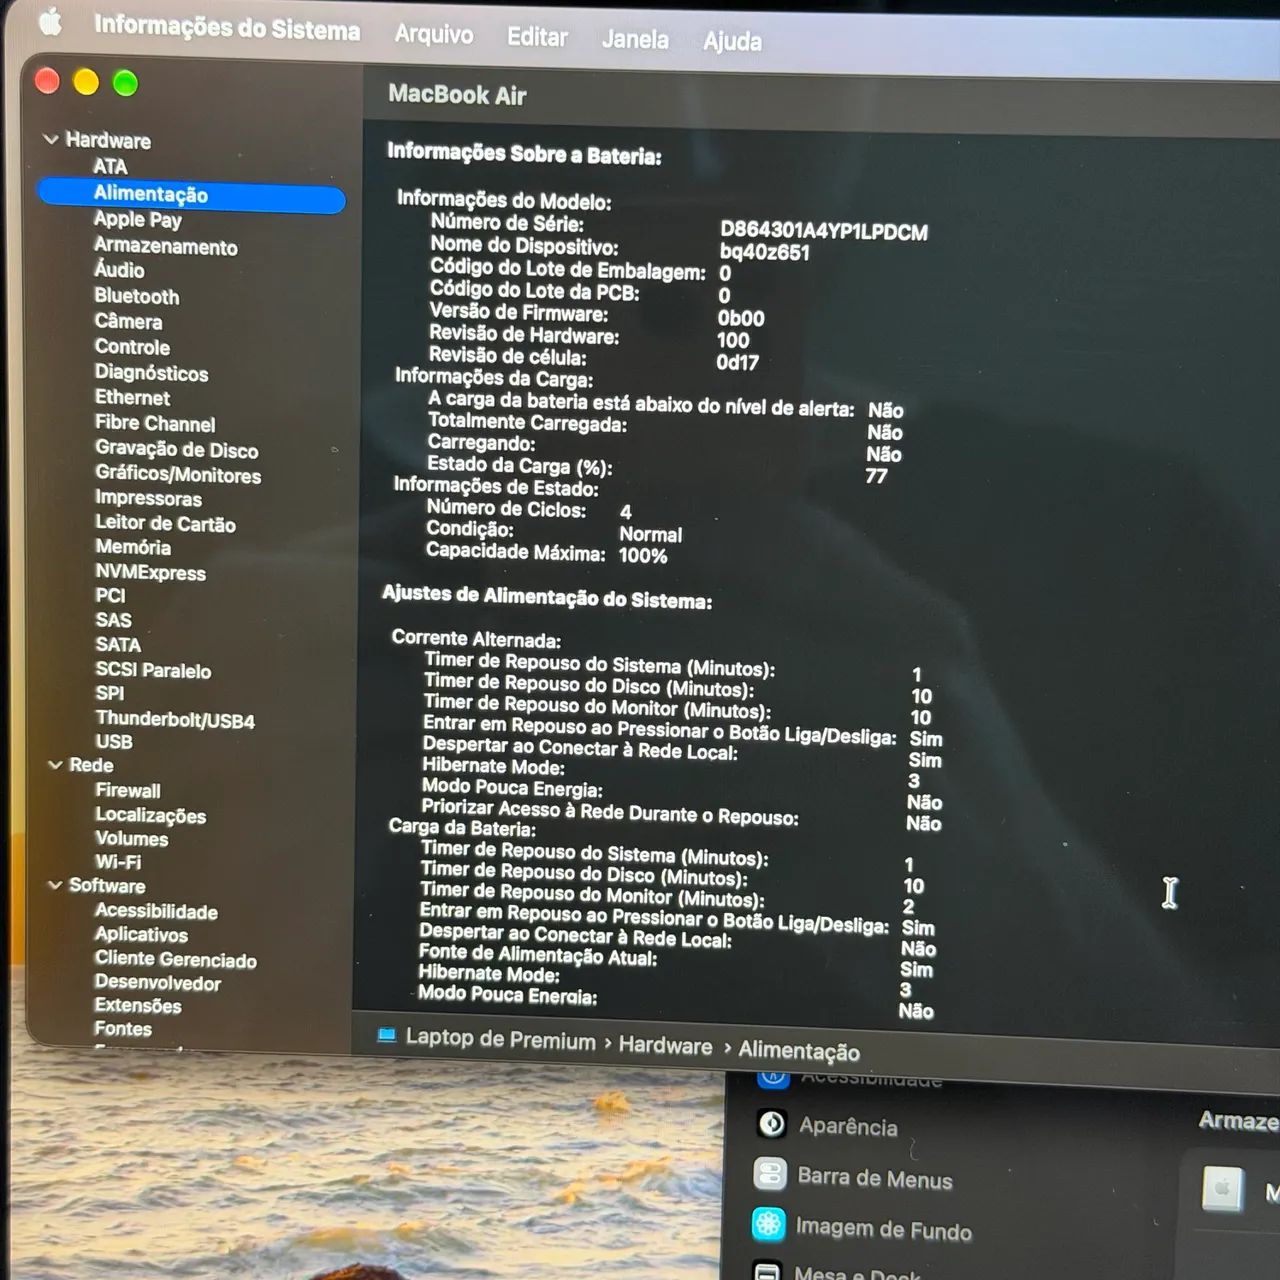Click the battery serial number D864301A4YP1LPDCM
This screenshot has width=1280, height=1280.
pos(824,231)
